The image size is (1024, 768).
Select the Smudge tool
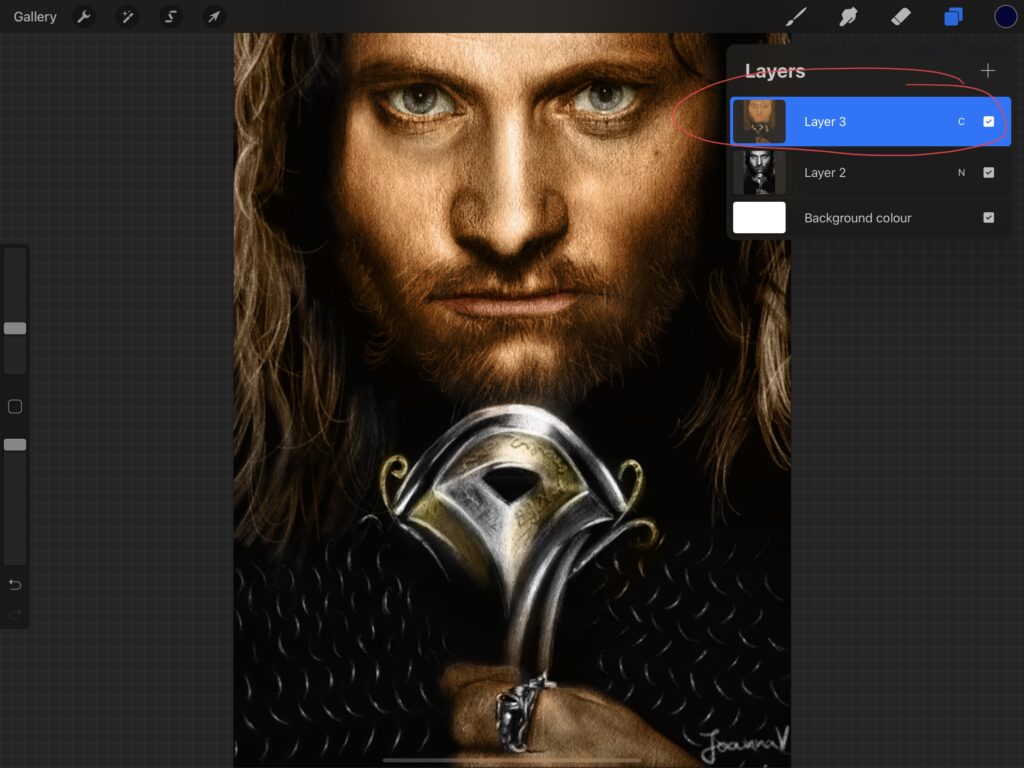pyautogui.click(x=848, y=17)
